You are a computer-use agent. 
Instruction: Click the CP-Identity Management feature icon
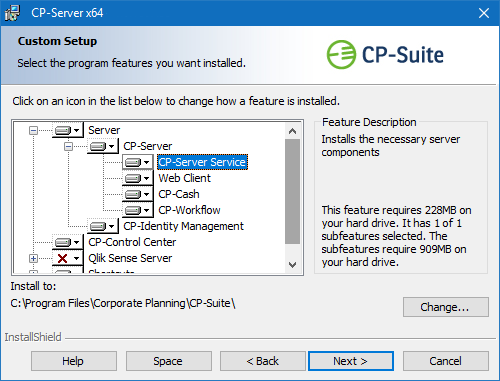click(x=103, y=226)
